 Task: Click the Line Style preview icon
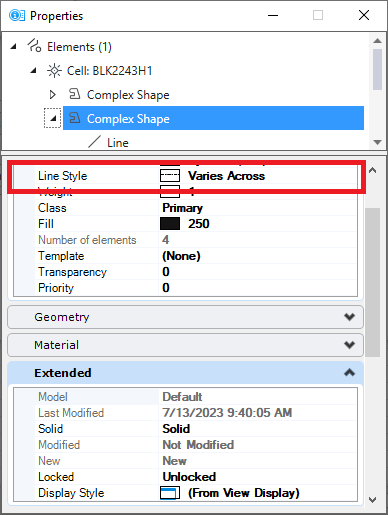170,176
